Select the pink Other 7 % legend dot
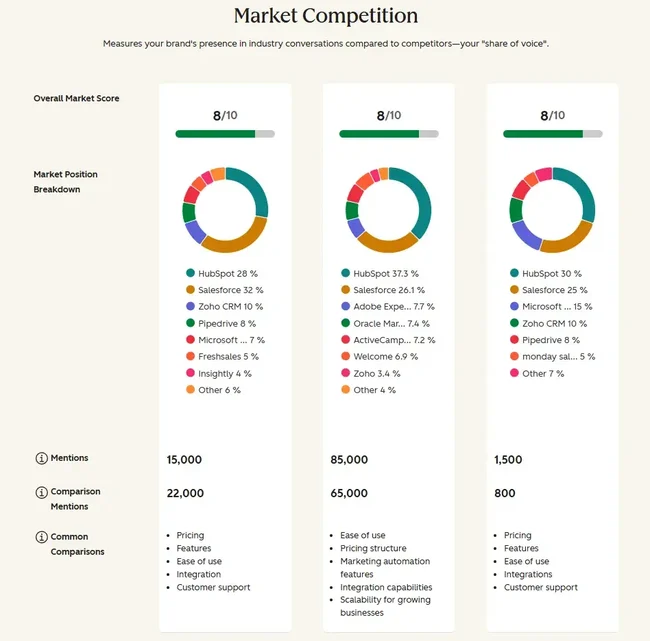The image size is (650, 641). pyautogui.click(x=514, y=373)
